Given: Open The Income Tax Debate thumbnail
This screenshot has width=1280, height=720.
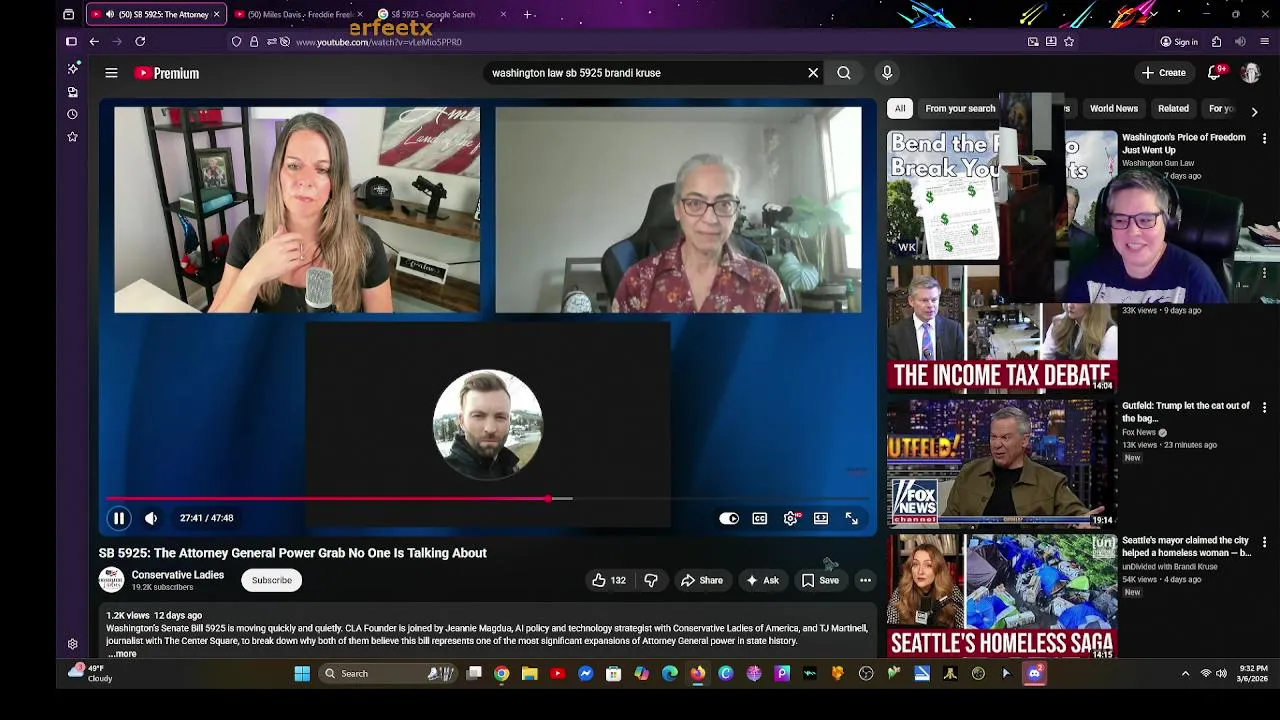Looking at the screenshot, I should click(1002, 329).
